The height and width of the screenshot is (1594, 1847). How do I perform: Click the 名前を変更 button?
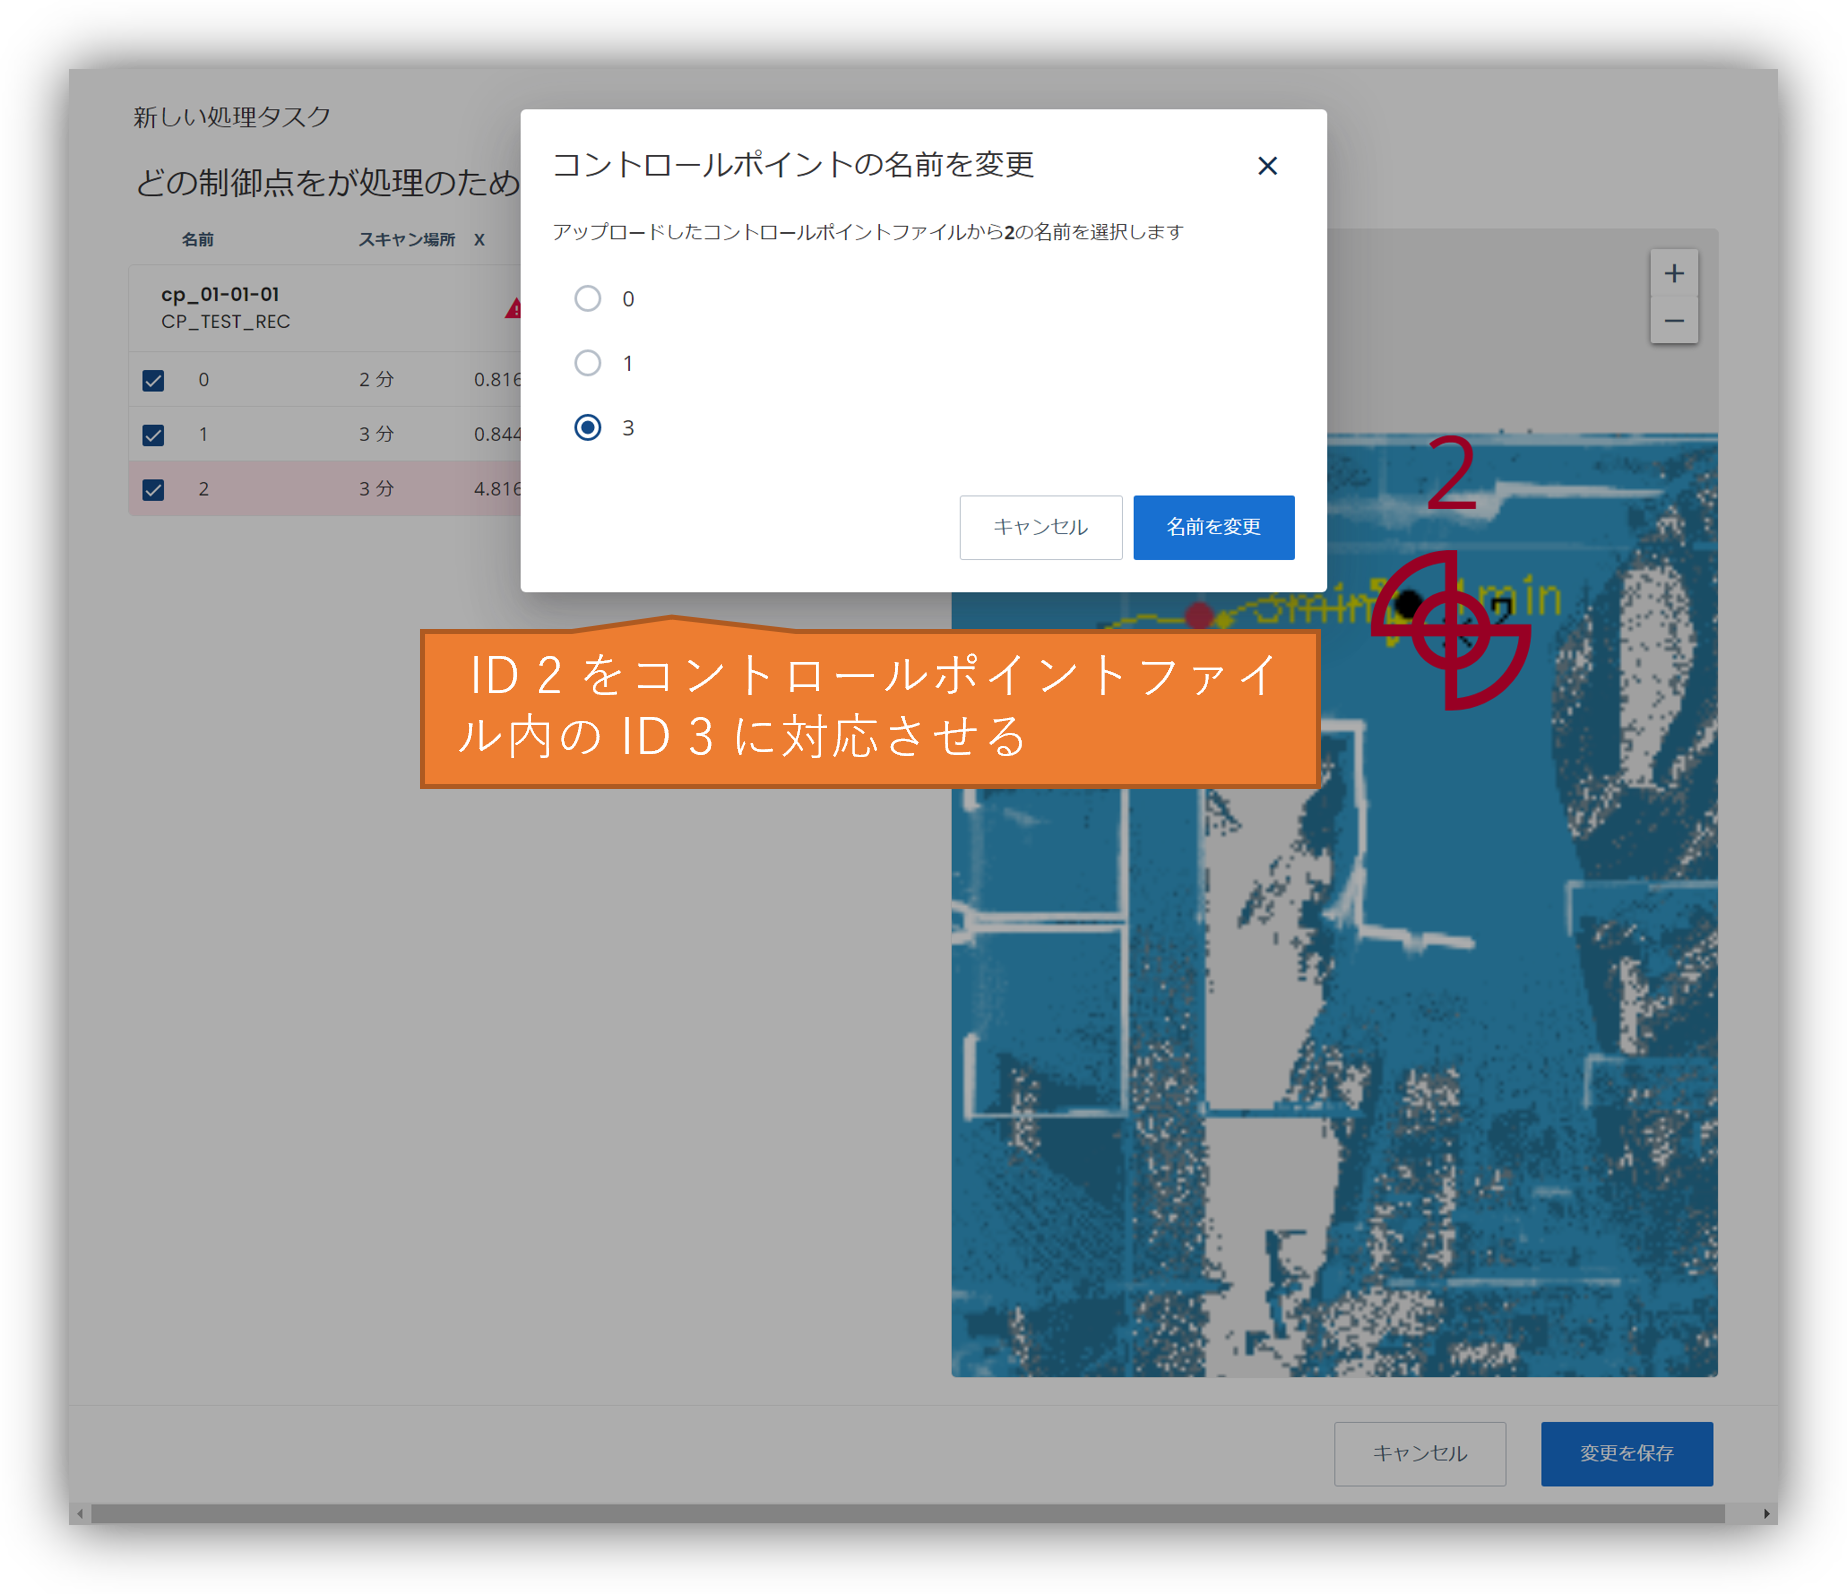coord(1214,527)
